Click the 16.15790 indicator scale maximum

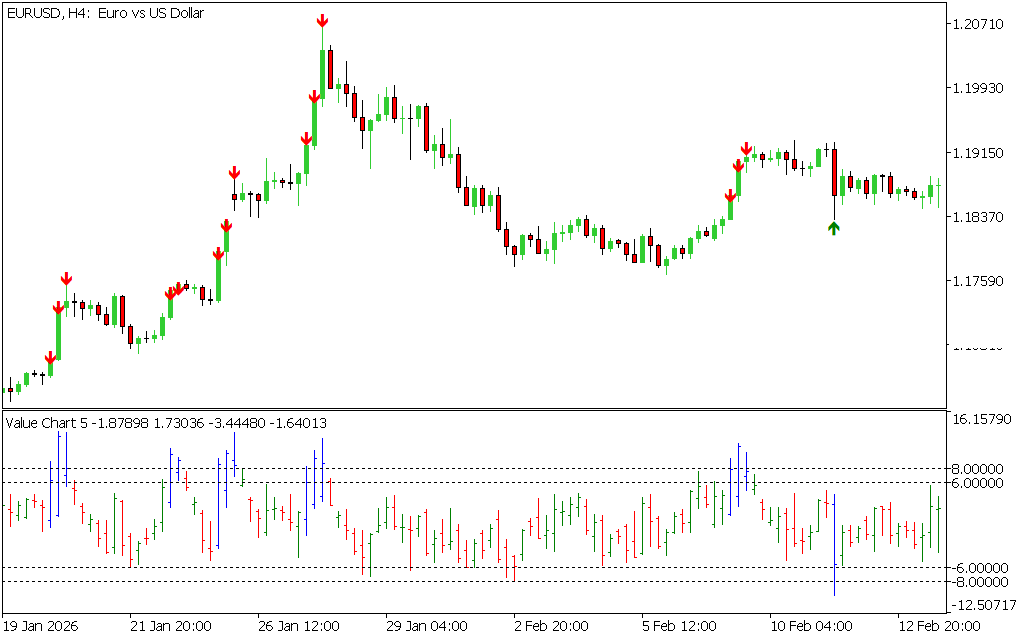pyautogui.click(x=983, y=420)
